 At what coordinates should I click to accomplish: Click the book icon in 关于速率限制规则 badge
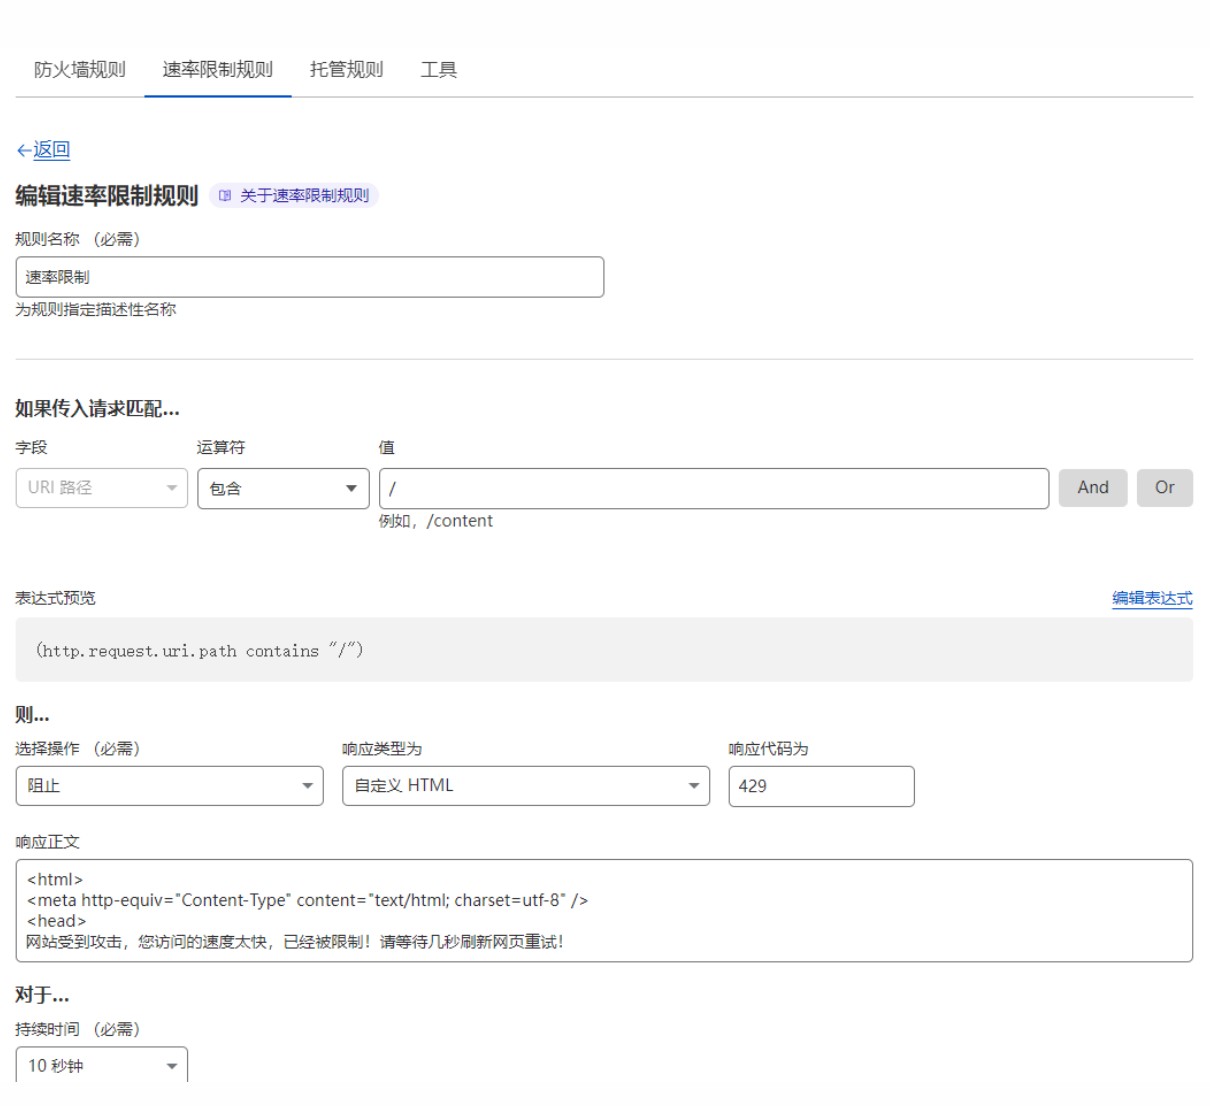tap(225, 196)
